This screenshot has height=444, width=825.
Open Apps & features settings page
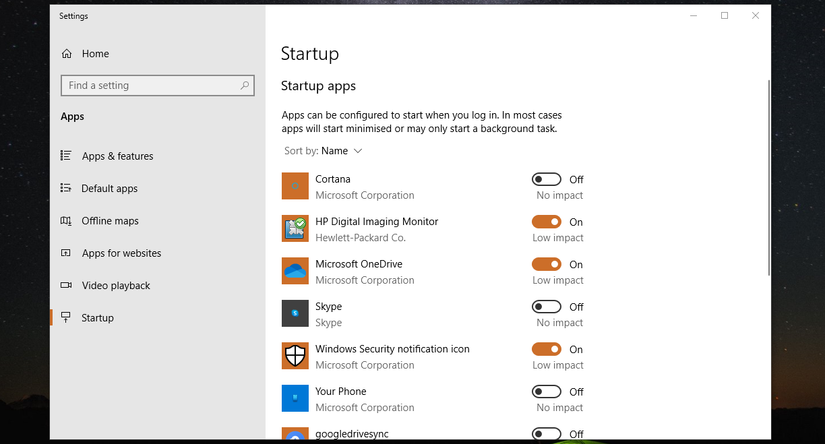(x=117, y=156)
